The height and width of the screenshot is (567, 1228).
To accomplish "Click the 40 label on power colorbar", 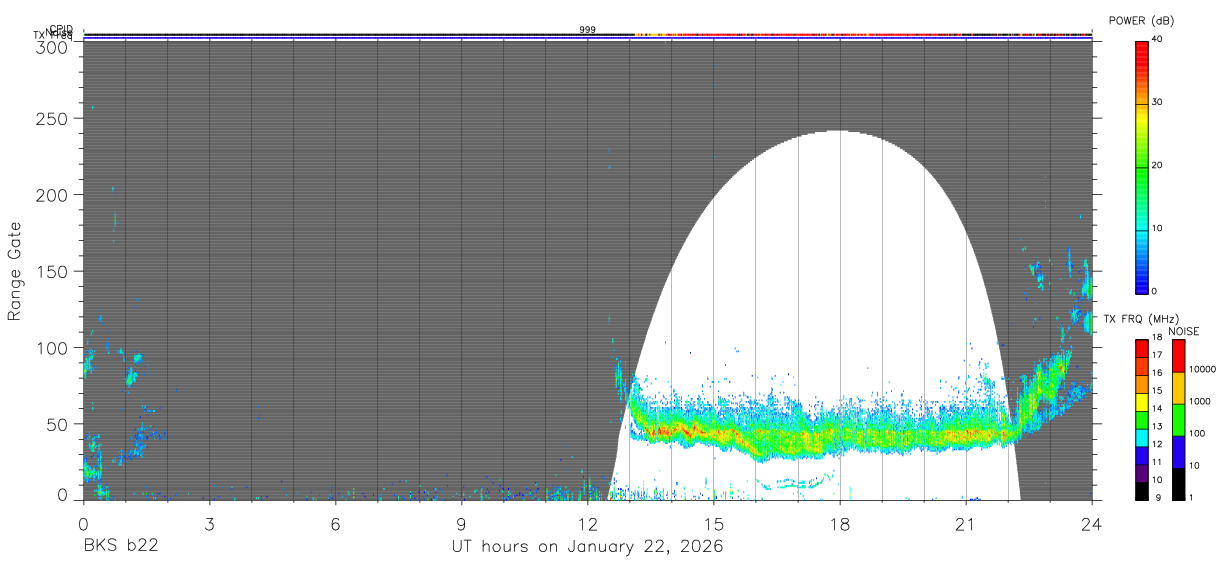I will (1158, 39).
